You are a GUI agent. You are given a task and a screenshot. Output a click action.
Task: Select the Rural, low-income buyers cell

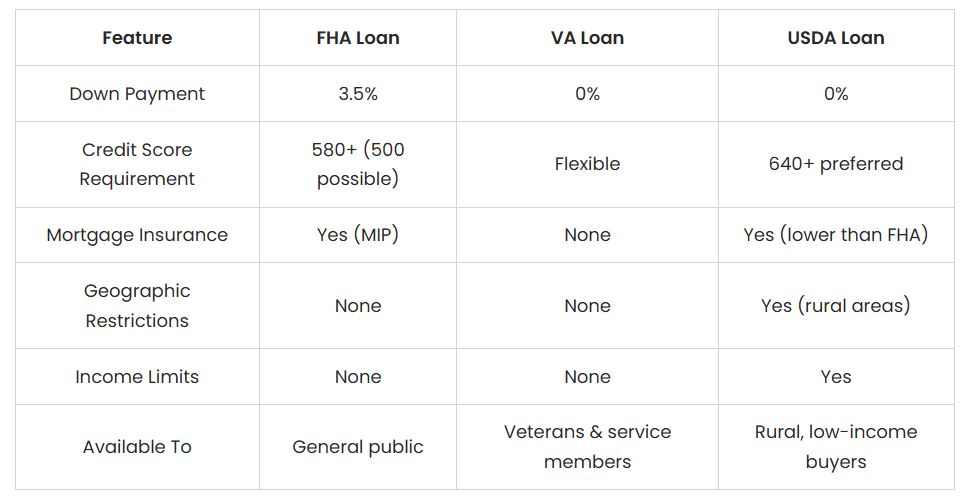tap(836, 447)
